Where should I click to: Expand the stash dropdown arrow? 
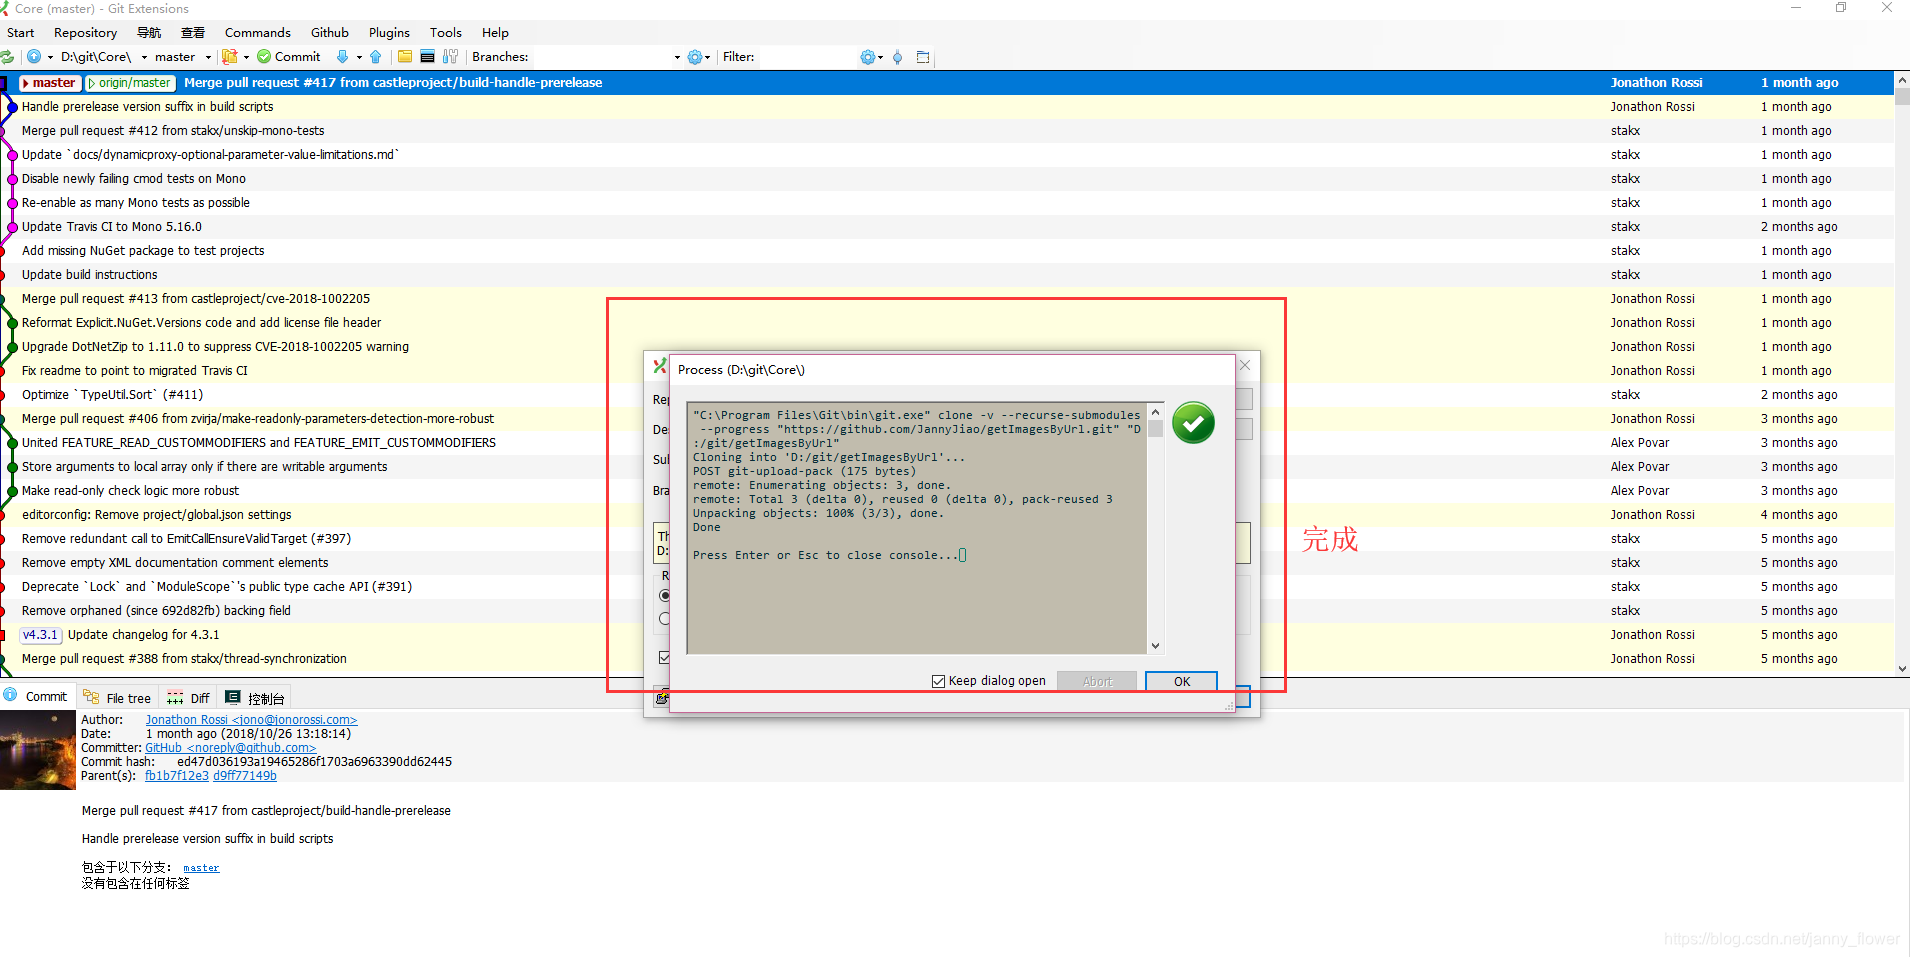tap(246, 57)
